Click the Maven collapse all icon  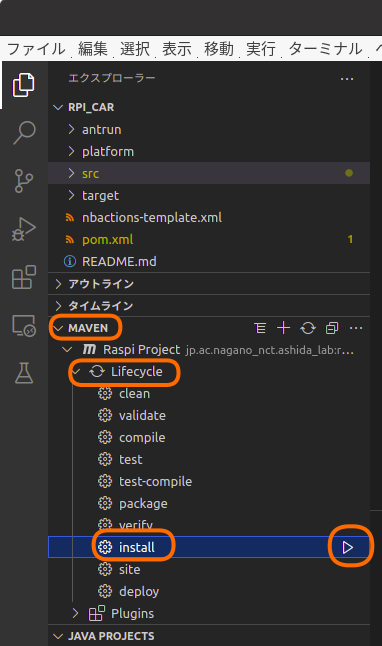tap(332, 328)
